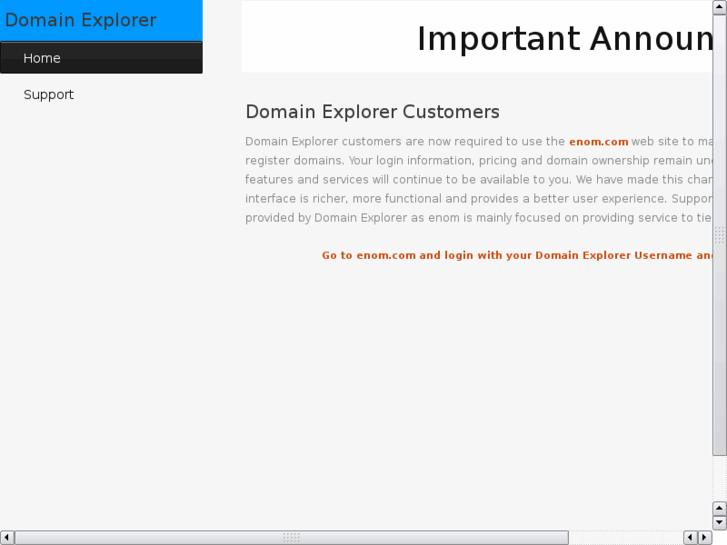
Task: Follow the enom.com link in the paragraph
Action: [x=599, y=141]
